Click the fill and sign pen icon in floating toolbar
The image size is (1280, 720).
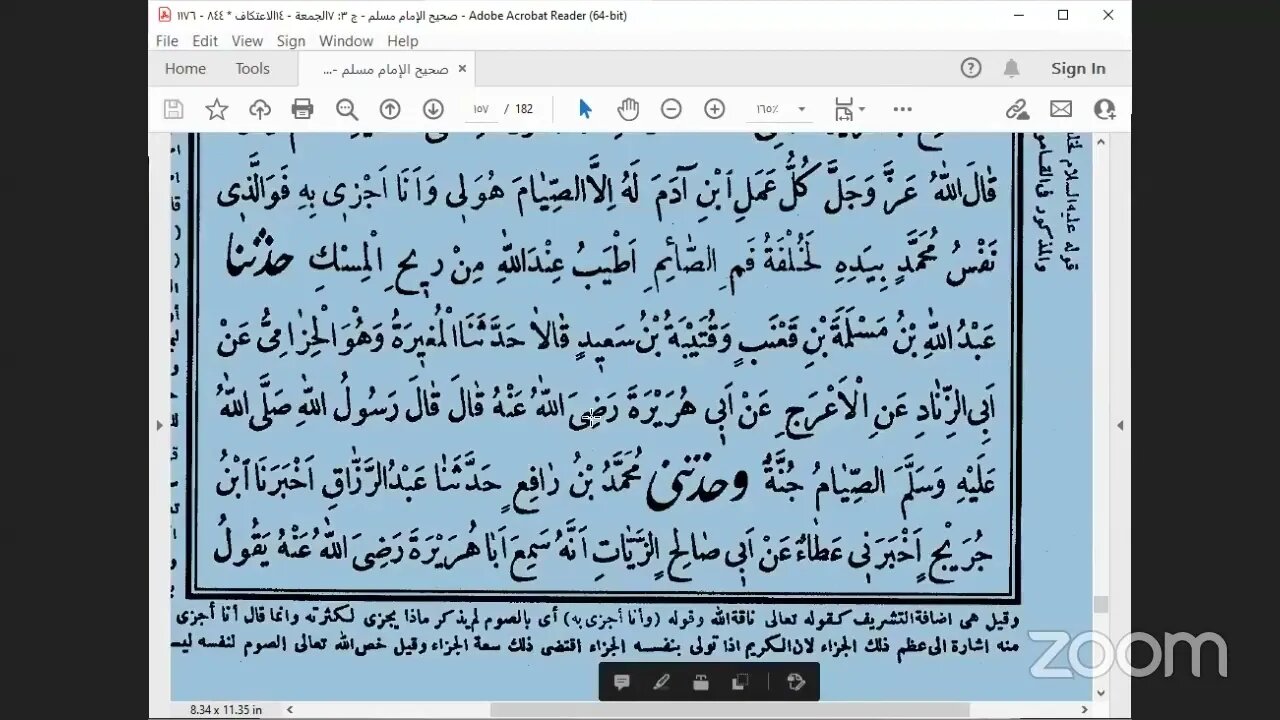[x=796, y=682]
